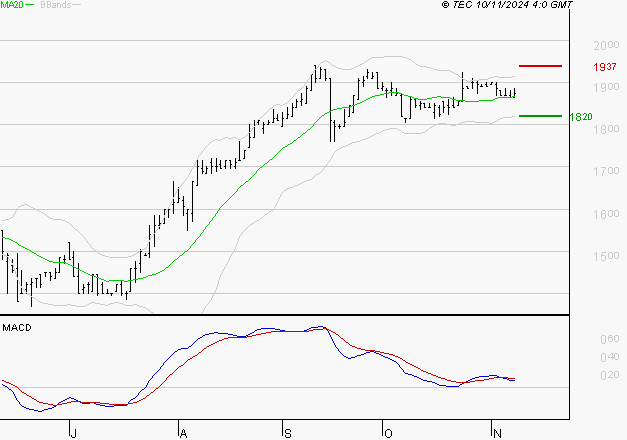
Task: Click the 1600 price axis label
Action: click(x=606, y=214)
